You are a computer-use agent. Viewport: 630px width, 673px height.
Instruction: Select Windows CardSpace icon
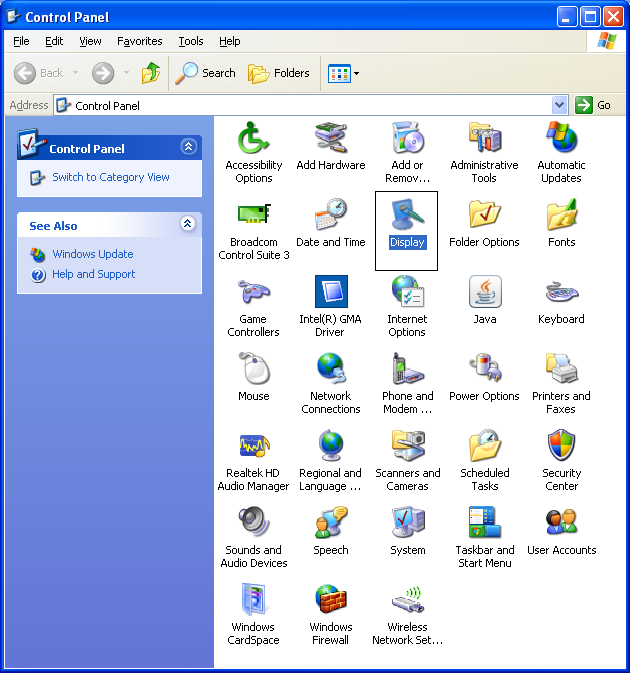click(x=253, y=599)
